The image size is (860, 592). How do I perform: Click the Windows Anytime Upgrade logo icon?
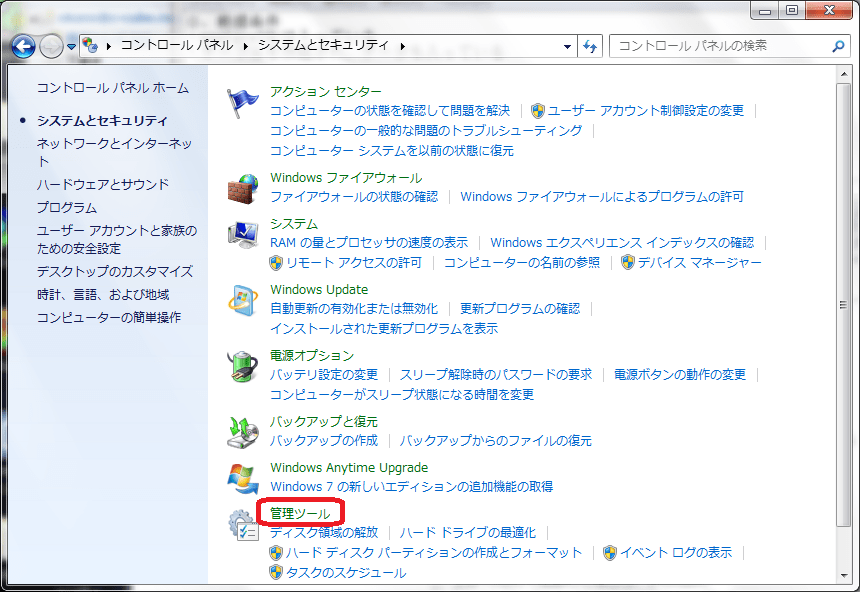[x=242, y=478]
